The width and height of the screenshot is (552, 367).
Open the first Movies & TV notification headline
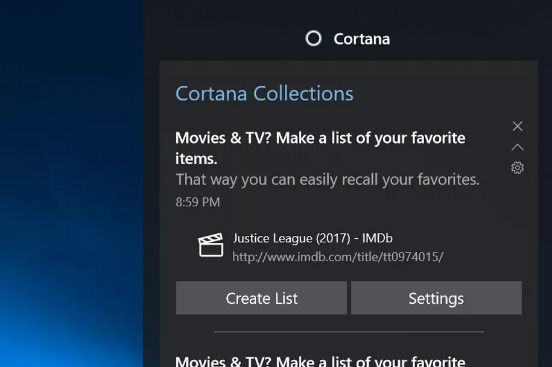pyautogui.click(x=320, y=148)
